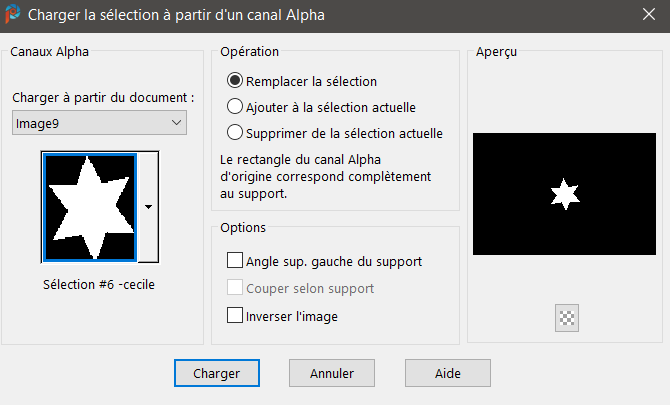Click the dialog title bar text
Image resolution: width=670 pixels, height=405 pixels.
point(176,15)
